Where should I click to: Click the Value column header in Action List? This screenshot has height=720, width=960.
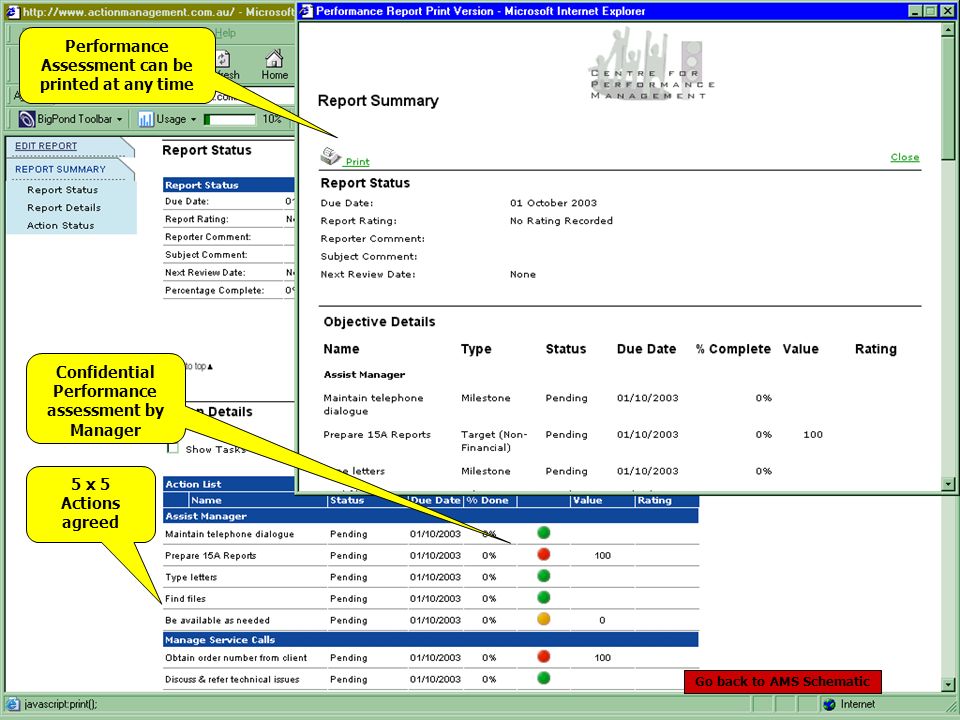588,500
